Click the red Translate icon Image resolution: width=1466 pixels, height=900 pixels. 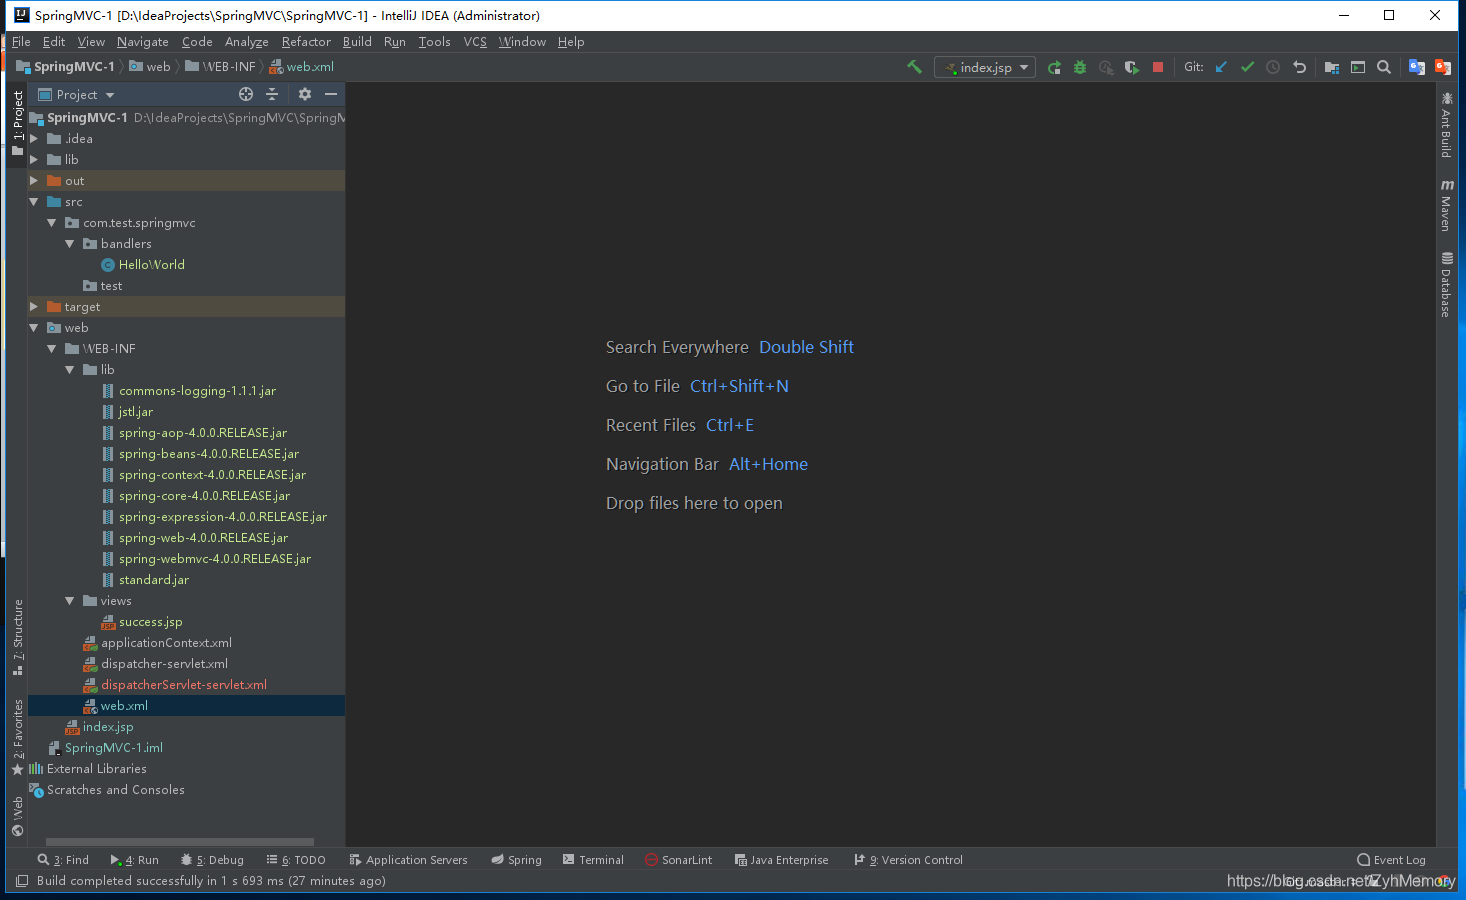(1443, 67)
